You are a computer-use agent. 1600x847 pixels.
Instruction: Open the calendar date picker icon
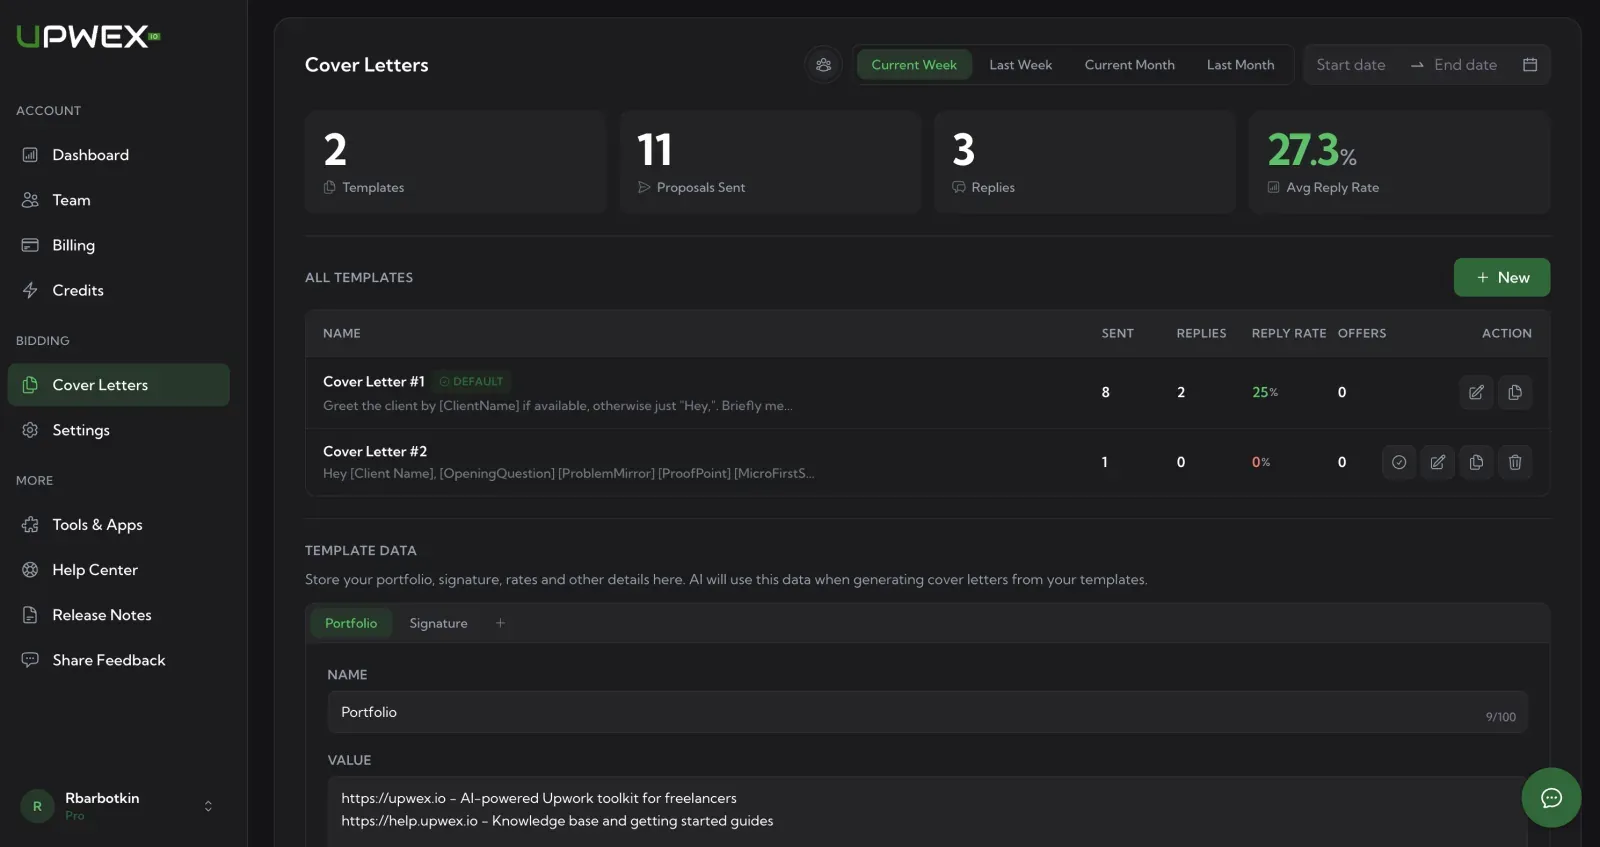tap(1530, 65)
